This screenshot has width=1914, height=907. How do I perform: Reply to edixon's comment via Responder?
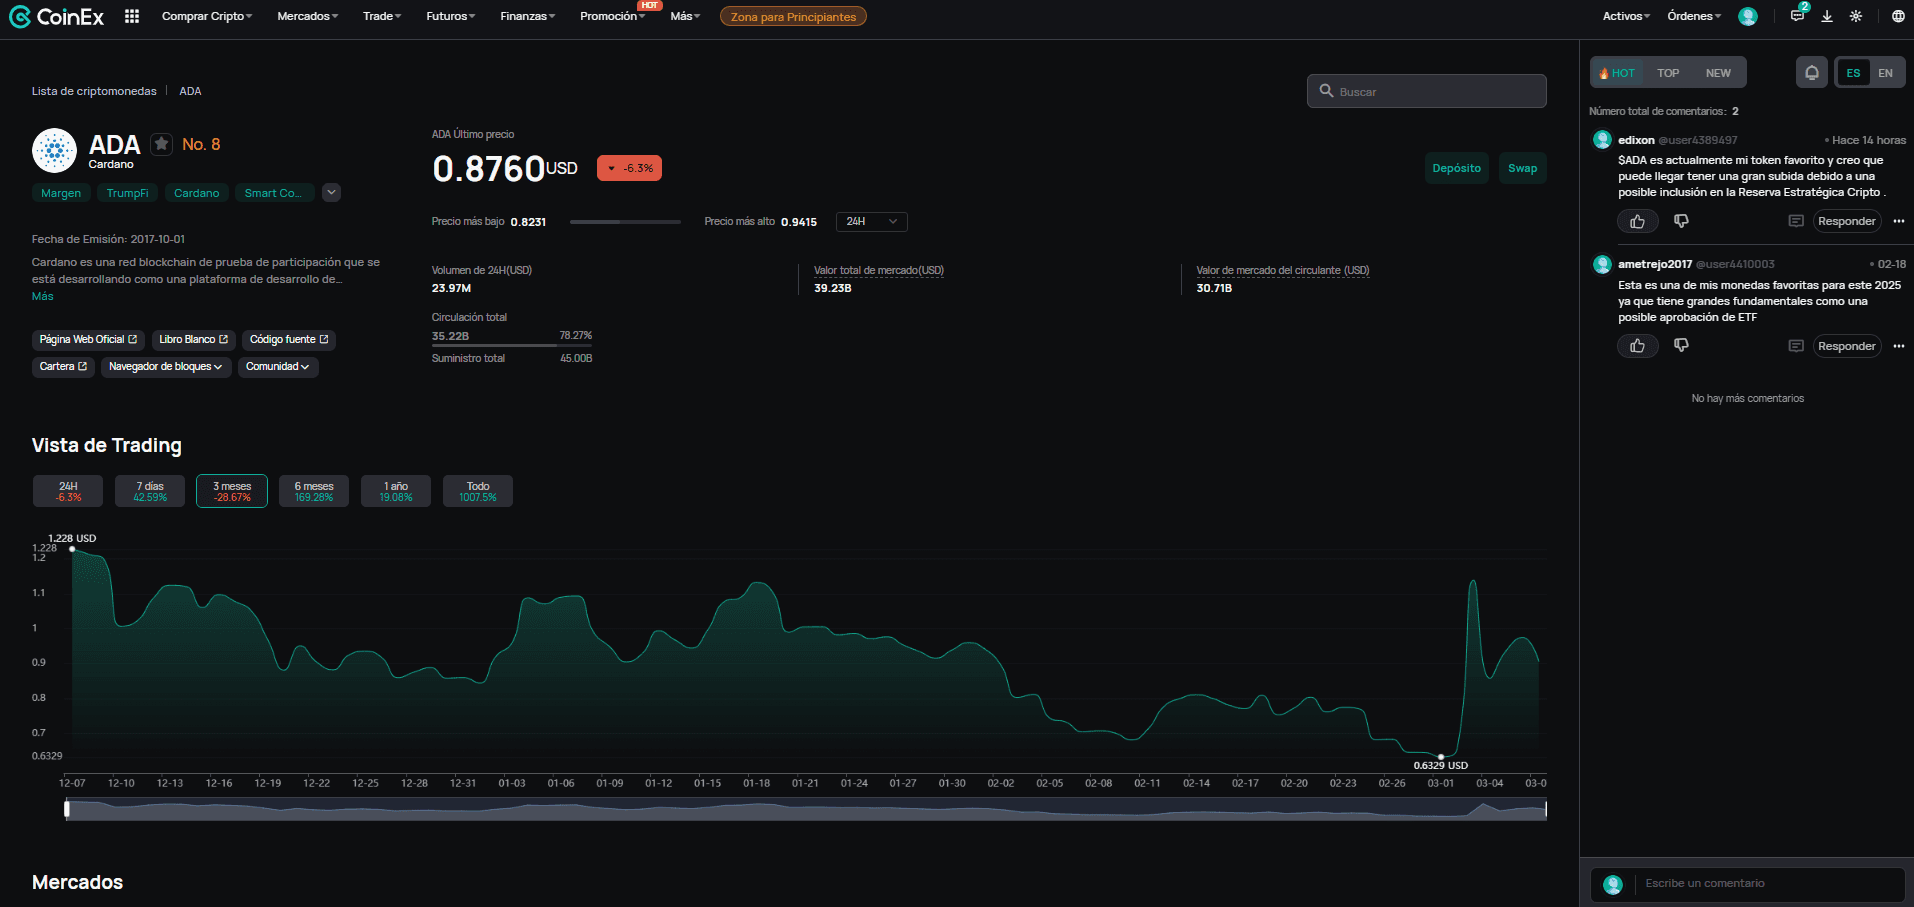pyautogui.click(x=1846, y=221)
